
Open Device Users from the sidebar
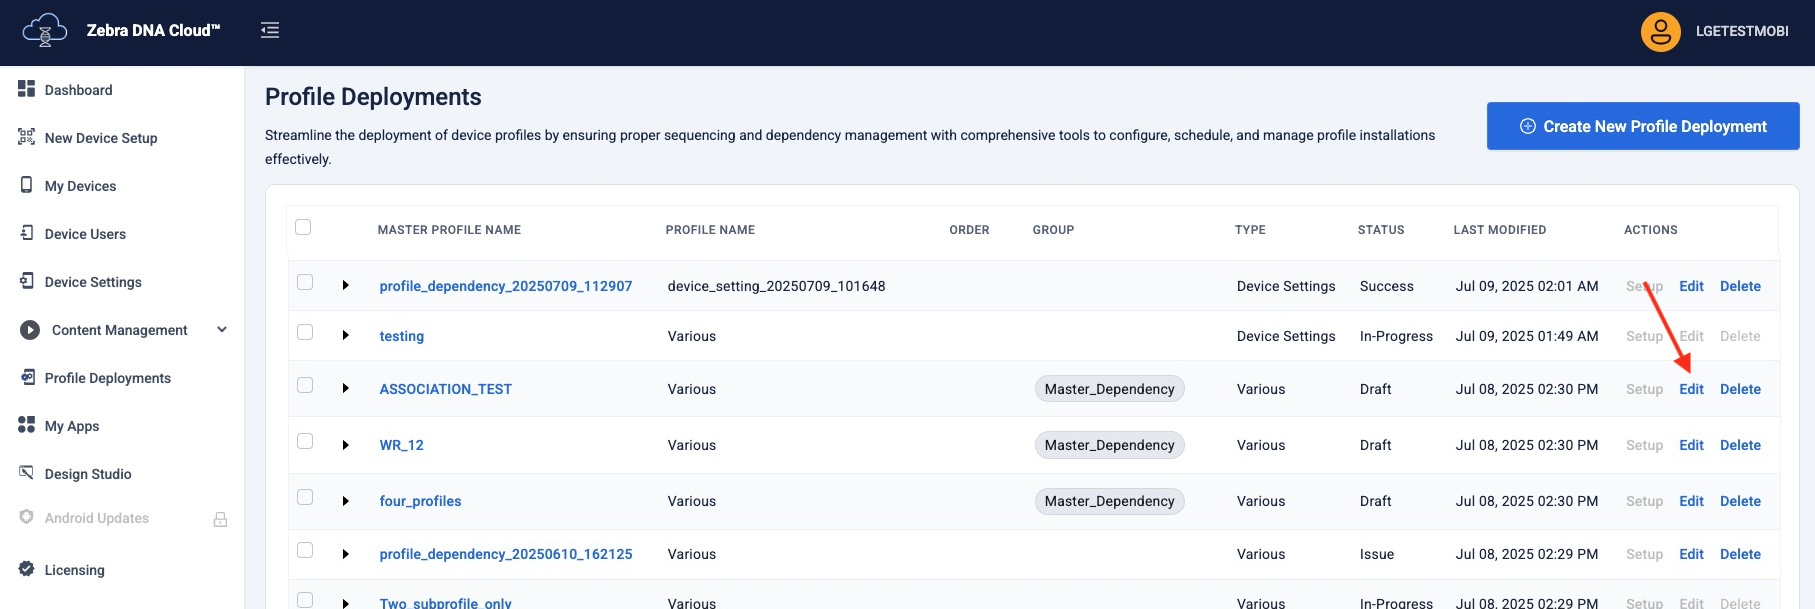coord(85,234)
